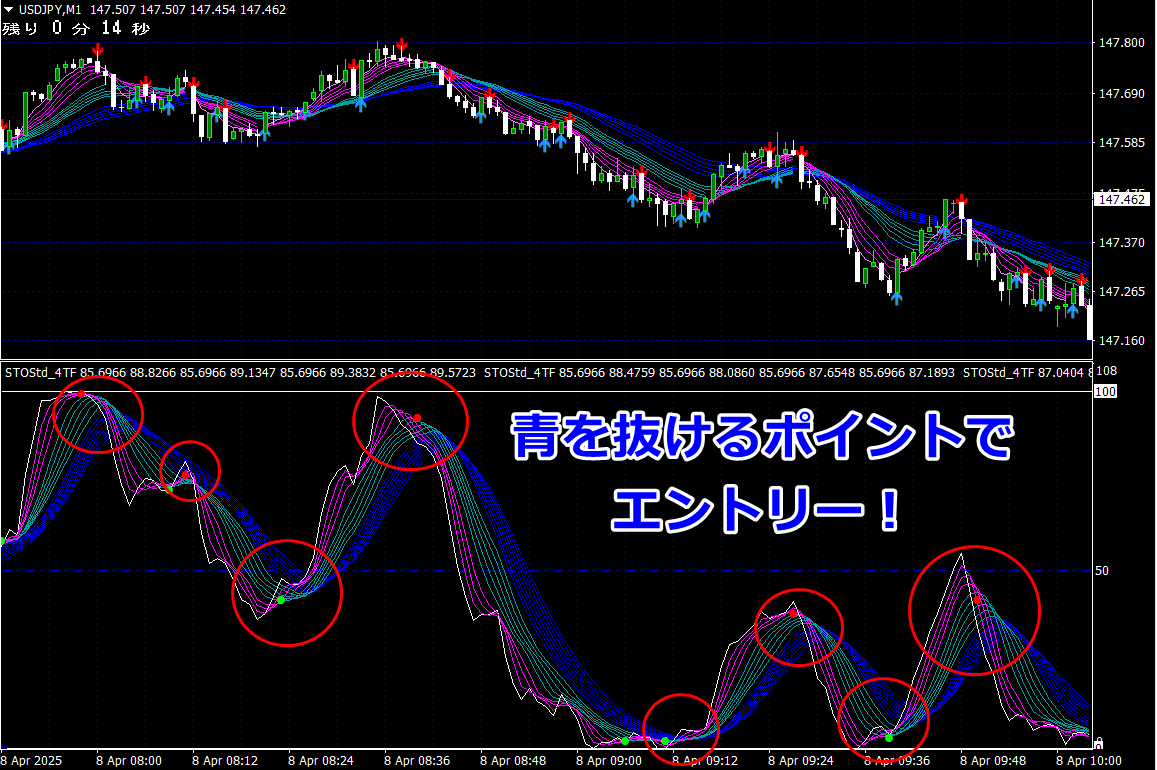Select the red arrow above the 09:48 candle
1157x770 pixels.
coord(961,200)
